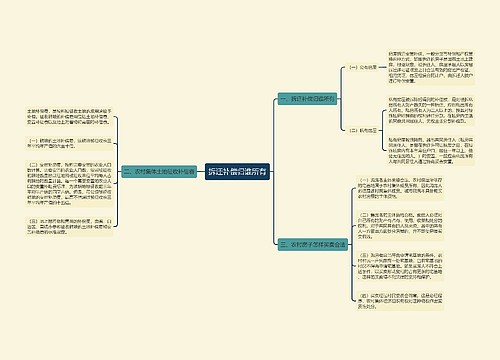
Task: Select the upper paragraph under 私有房屋
Action: click(431, 110)
